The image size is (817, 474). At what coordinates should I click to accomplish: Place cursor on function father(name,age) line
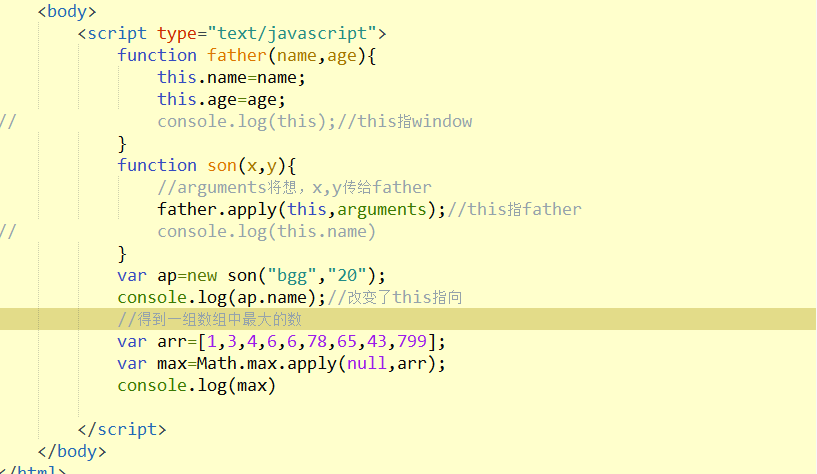[246, 55]
